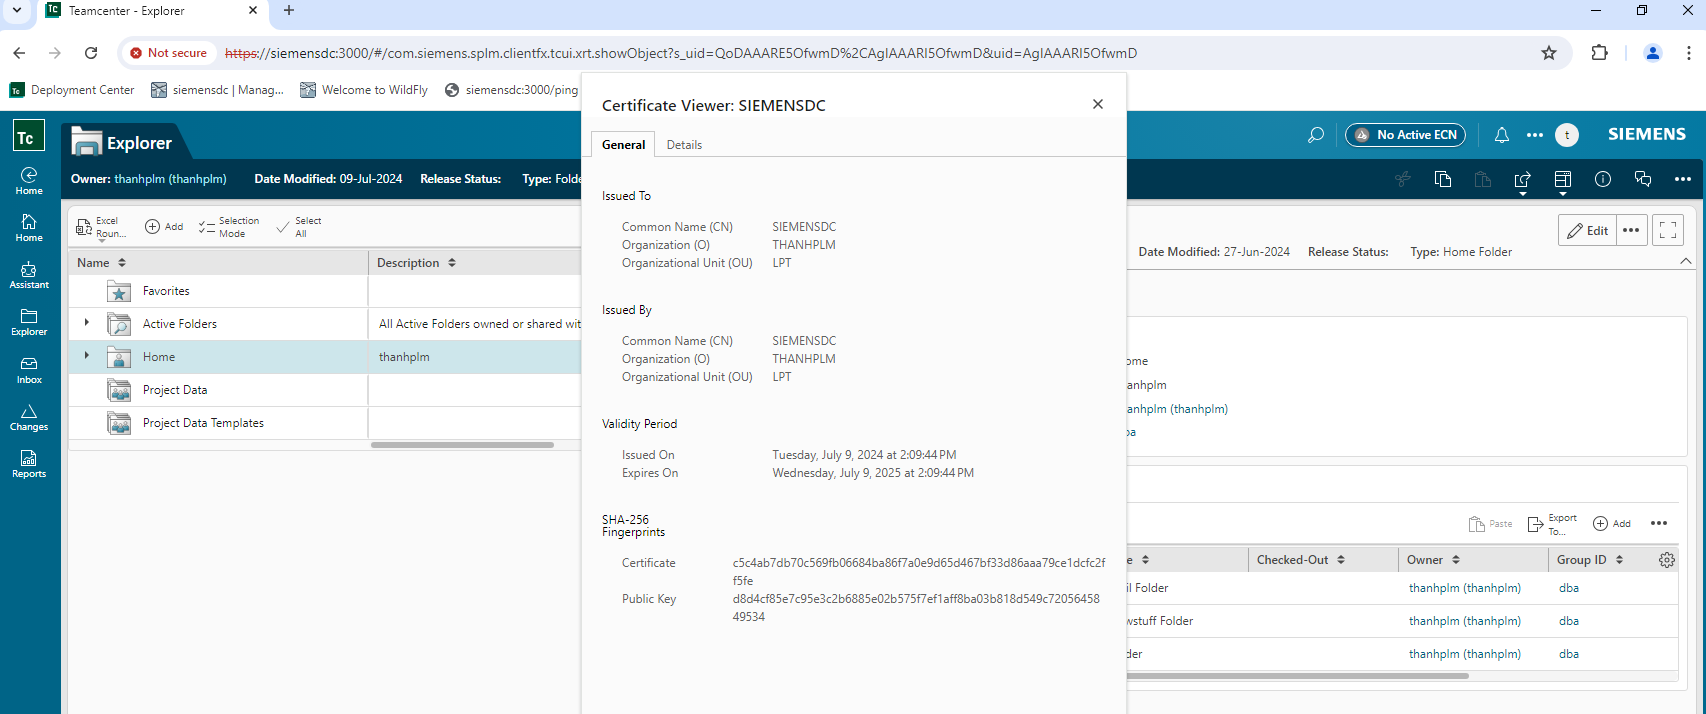Click the Edit button

[x=1587, y=230]
